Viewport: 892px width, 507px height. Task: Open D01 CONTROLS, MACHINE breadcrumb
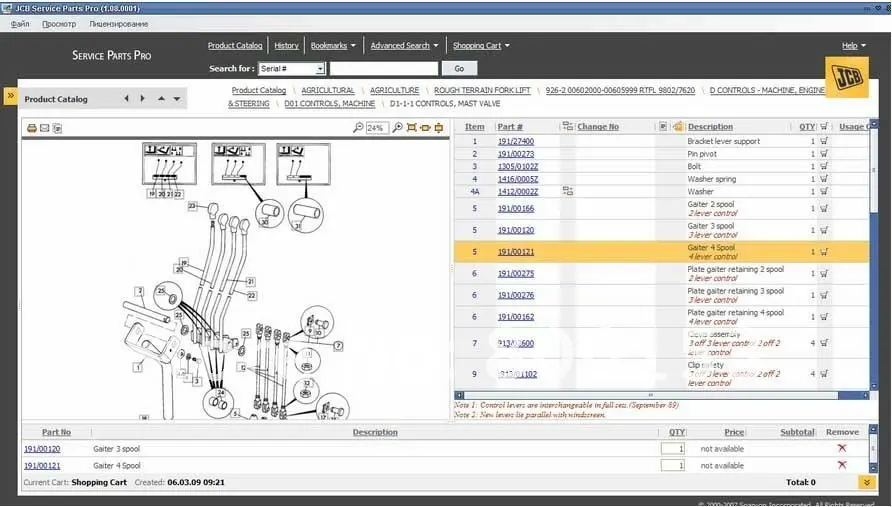329,104
